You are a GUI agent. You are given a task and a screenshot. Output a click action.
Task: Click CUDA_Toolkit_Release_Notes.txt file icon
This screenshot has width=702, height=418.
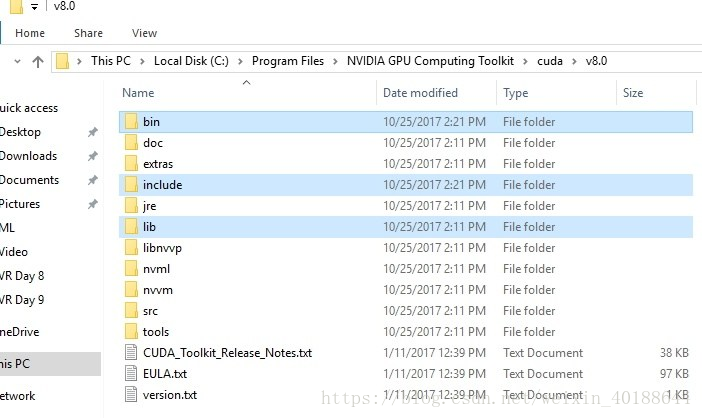tap(131, 353)
